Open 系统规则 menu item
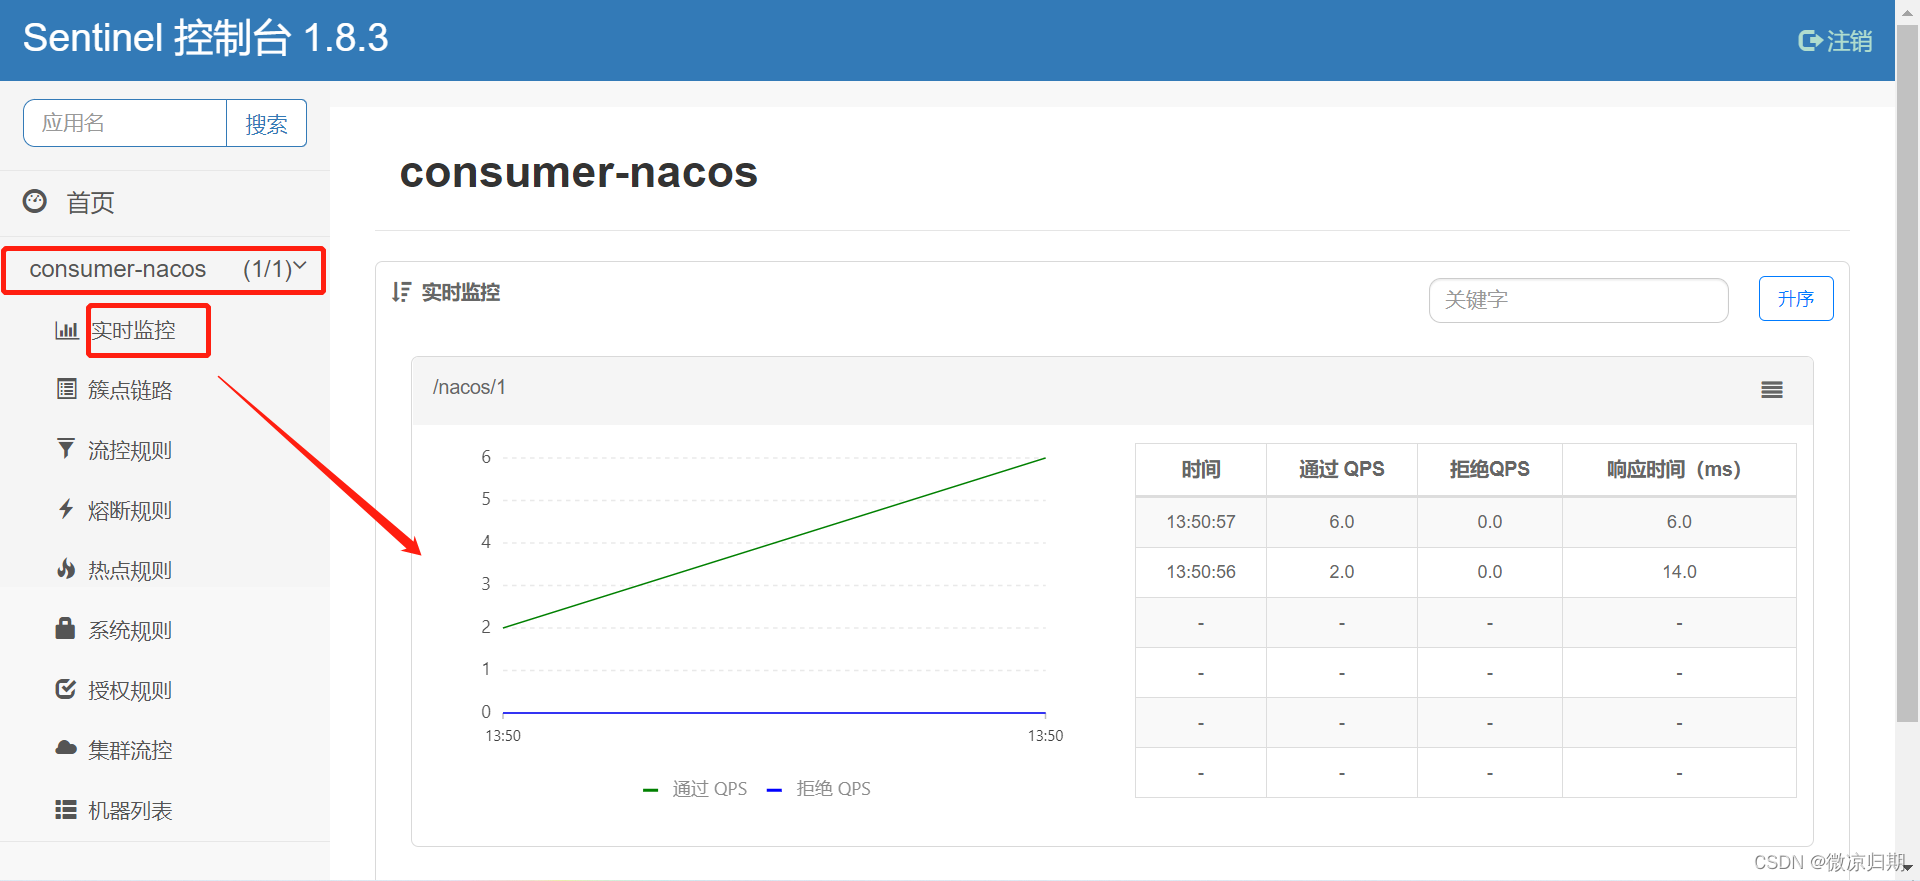This screenshot has width=1920, height=881. 130,630
